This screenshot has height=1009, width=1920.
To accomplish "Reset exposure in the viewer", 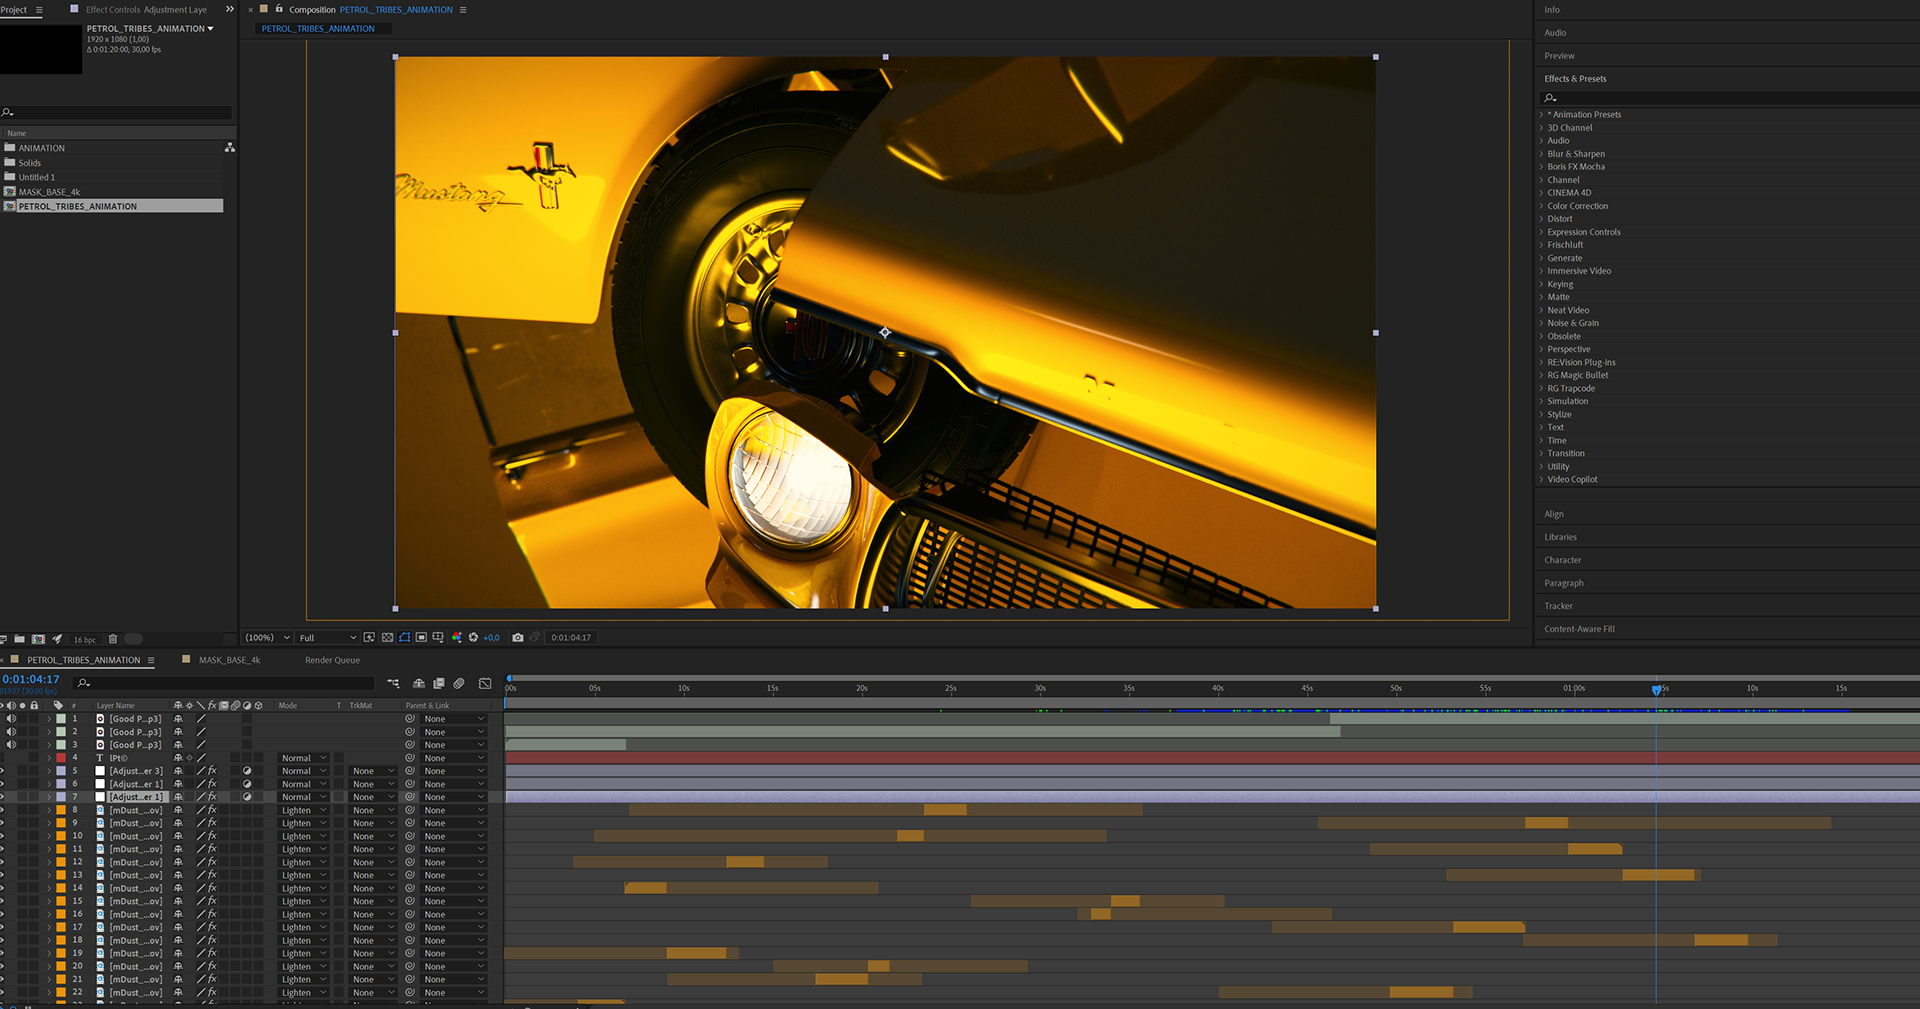I will (473, 637).
